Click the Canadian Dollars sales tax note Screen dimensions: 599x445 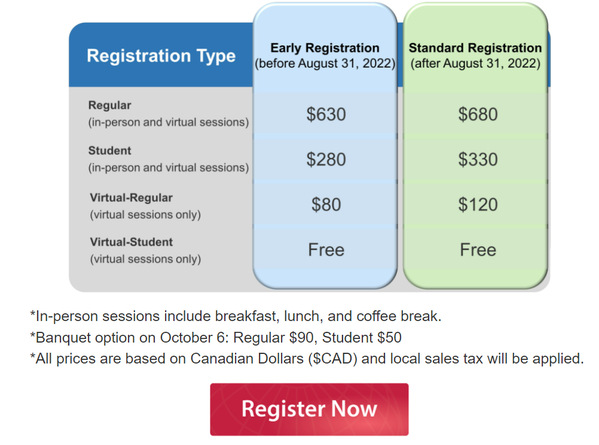tap(307, 359)
